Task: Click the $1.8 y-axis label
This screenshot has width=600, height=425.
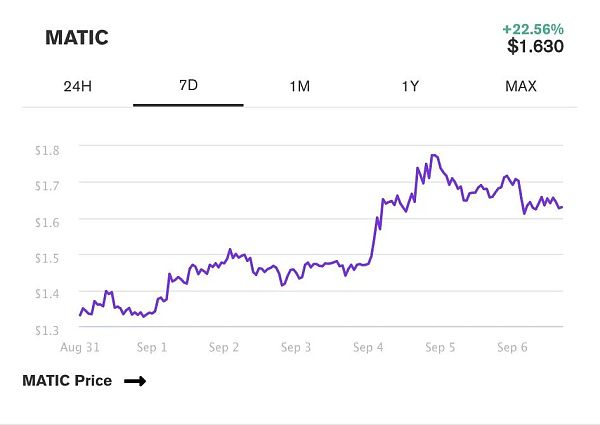Action: [49, 149]
